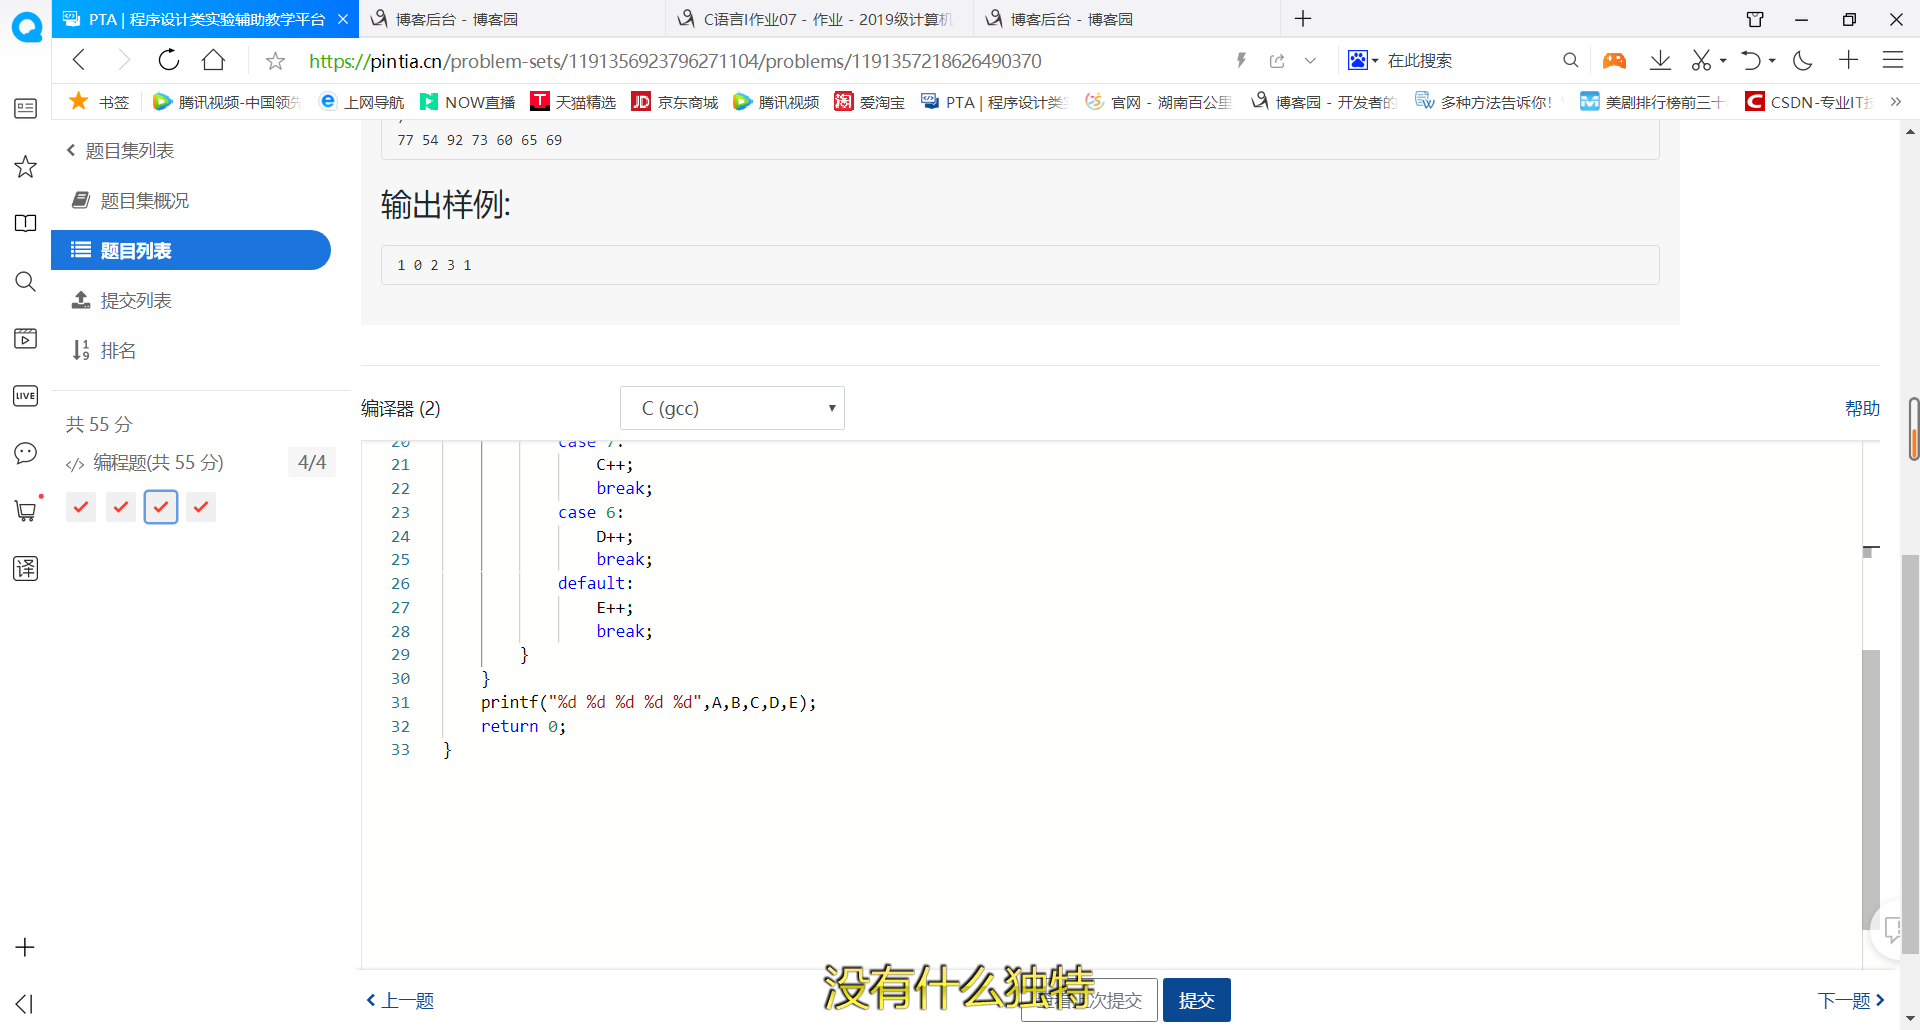
Task: Expand the address bar history dropdown
Action: click(1310, 61)
